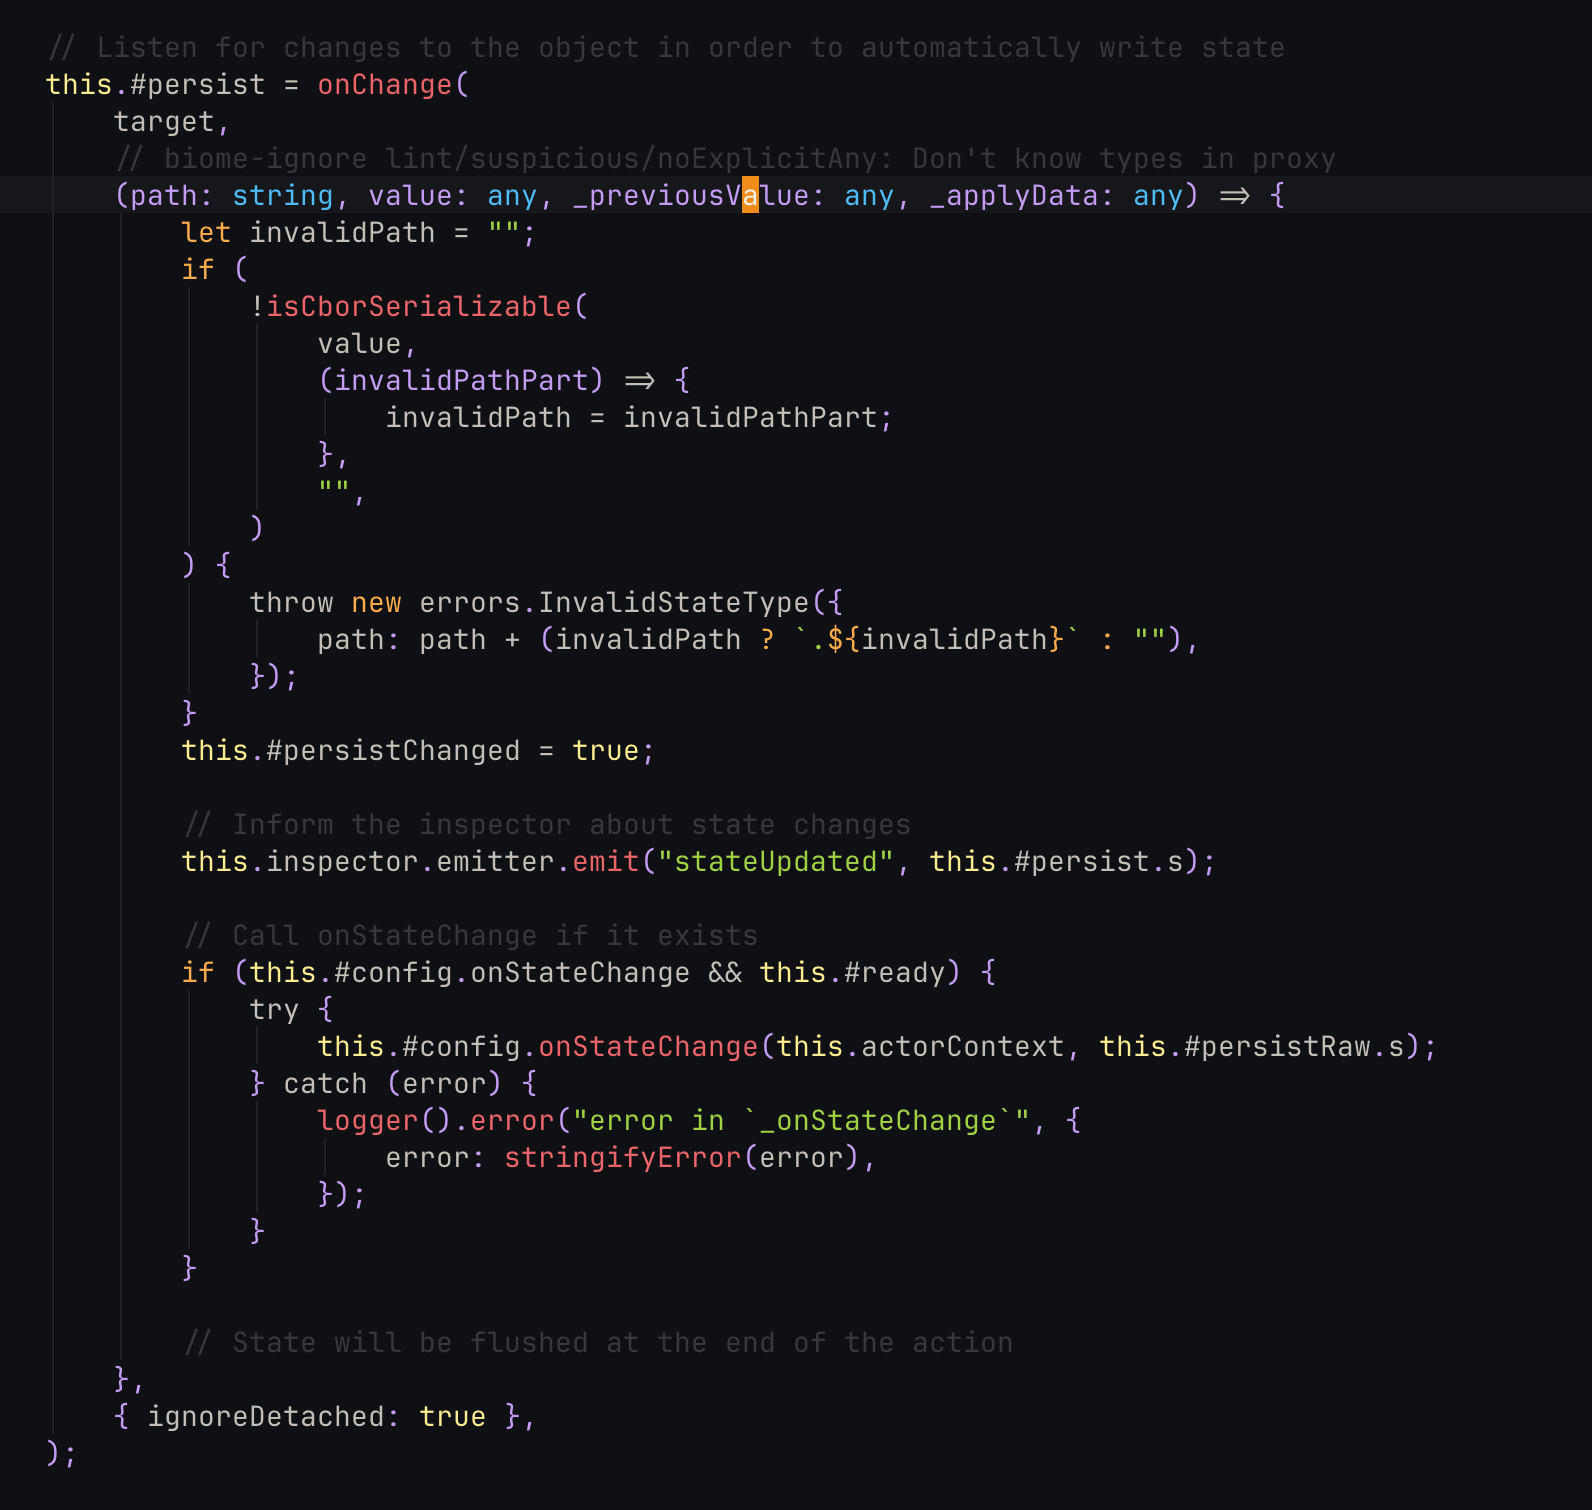This screenshot has width=1592, height=1510.
Task: Click the 'actorContext' argument
Action: coord(963,1047)
